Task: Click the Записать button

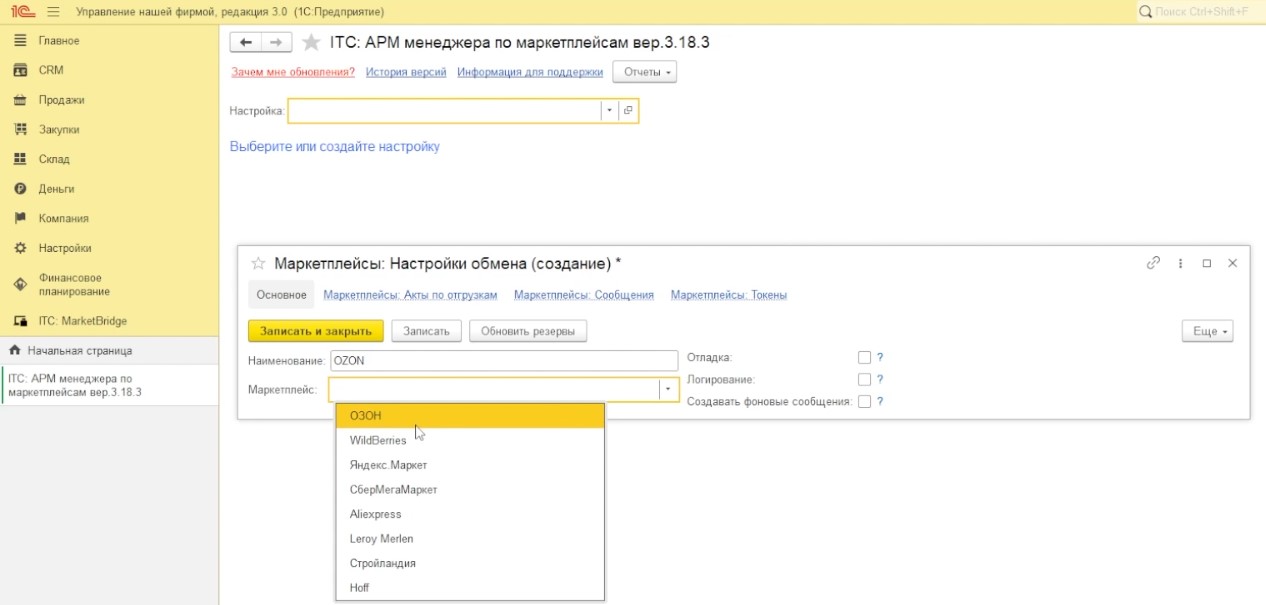Action: pyautogui.click(x=427, y=331)
